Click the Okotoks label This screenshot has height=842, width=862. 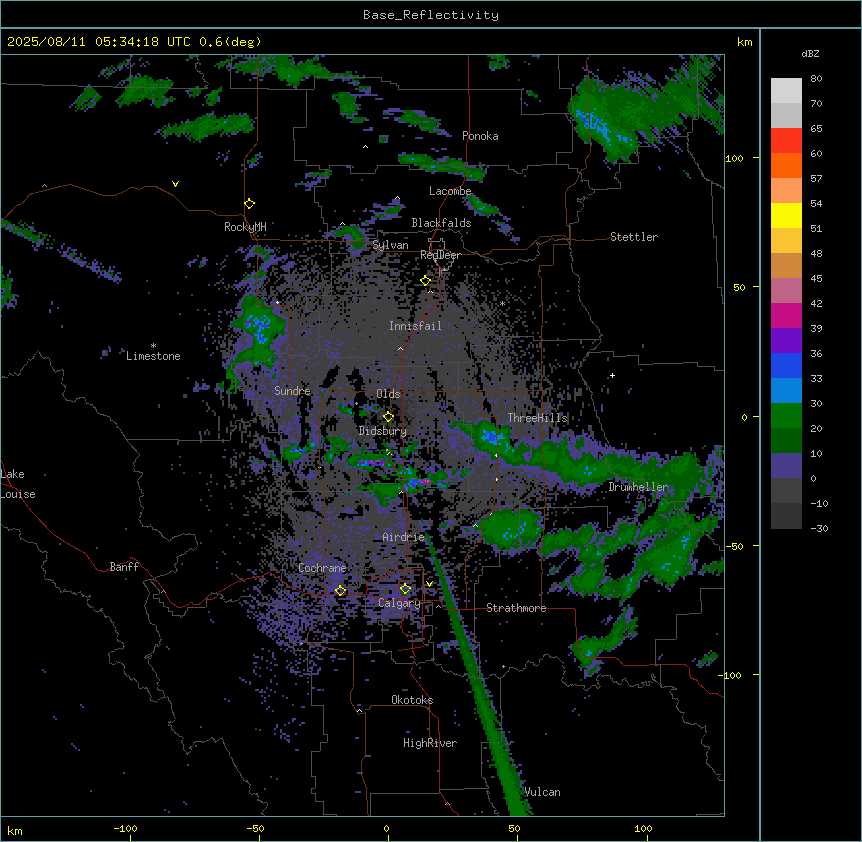coord(412,700)
